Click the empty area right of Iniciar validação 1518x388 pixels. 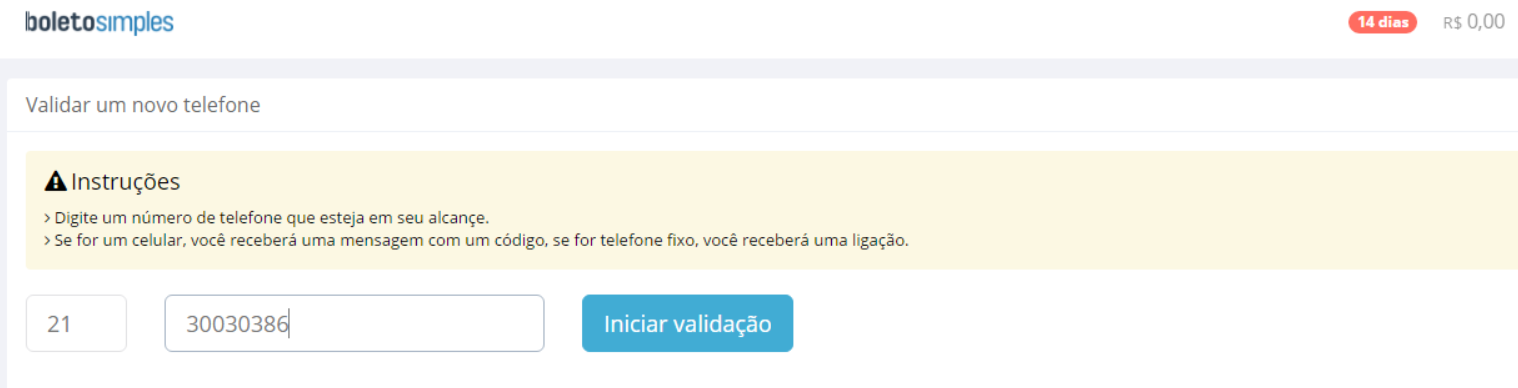(x=1150, y=323)
